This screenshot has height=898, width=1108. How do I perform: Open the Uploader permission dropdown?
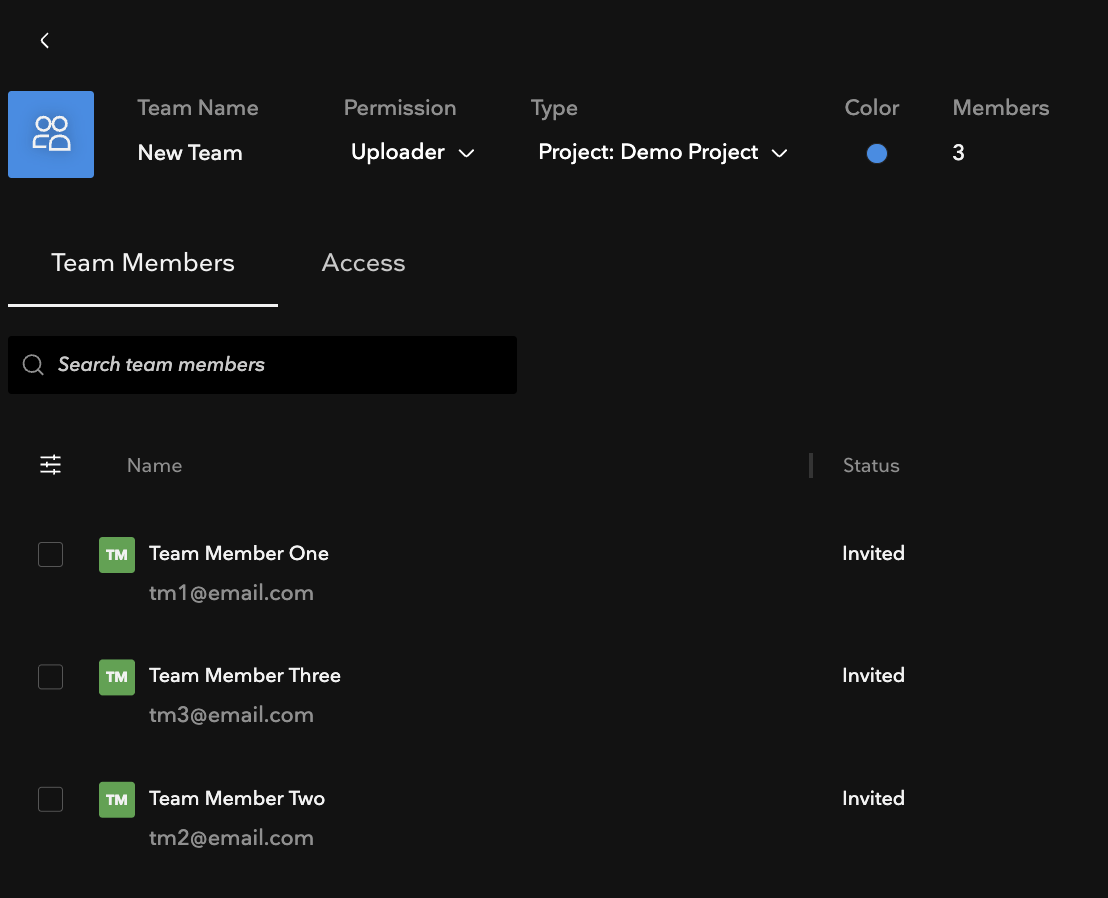click(x=413, y=152)
